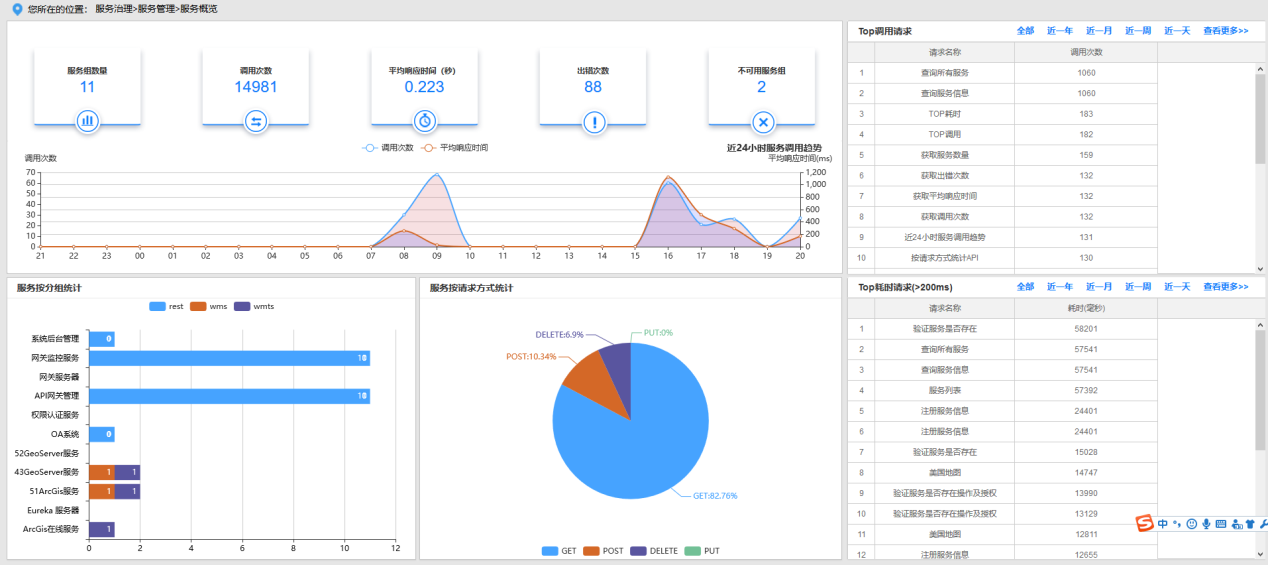
Task: Toggle the POST legend item under pie
Action: pyautogui.click(x=604, y=551)
